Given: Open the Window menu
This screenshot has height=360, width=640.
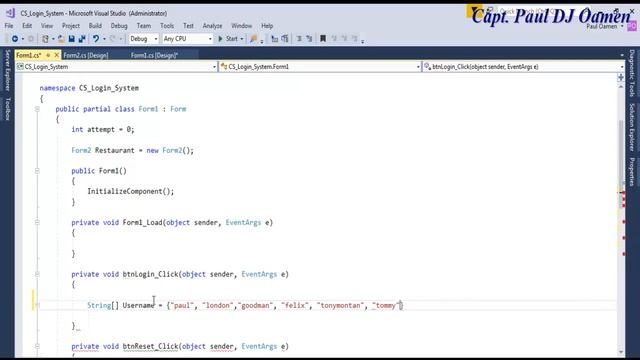Looking at the screenshot, I should pyautogui.click(x=242, y=26).
